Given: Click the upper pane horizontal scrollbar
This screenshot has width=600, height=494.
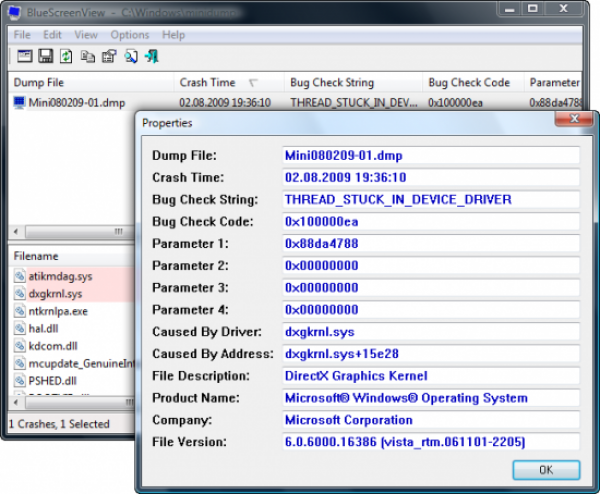Looking at the screenshot, I should coord(70,232).
